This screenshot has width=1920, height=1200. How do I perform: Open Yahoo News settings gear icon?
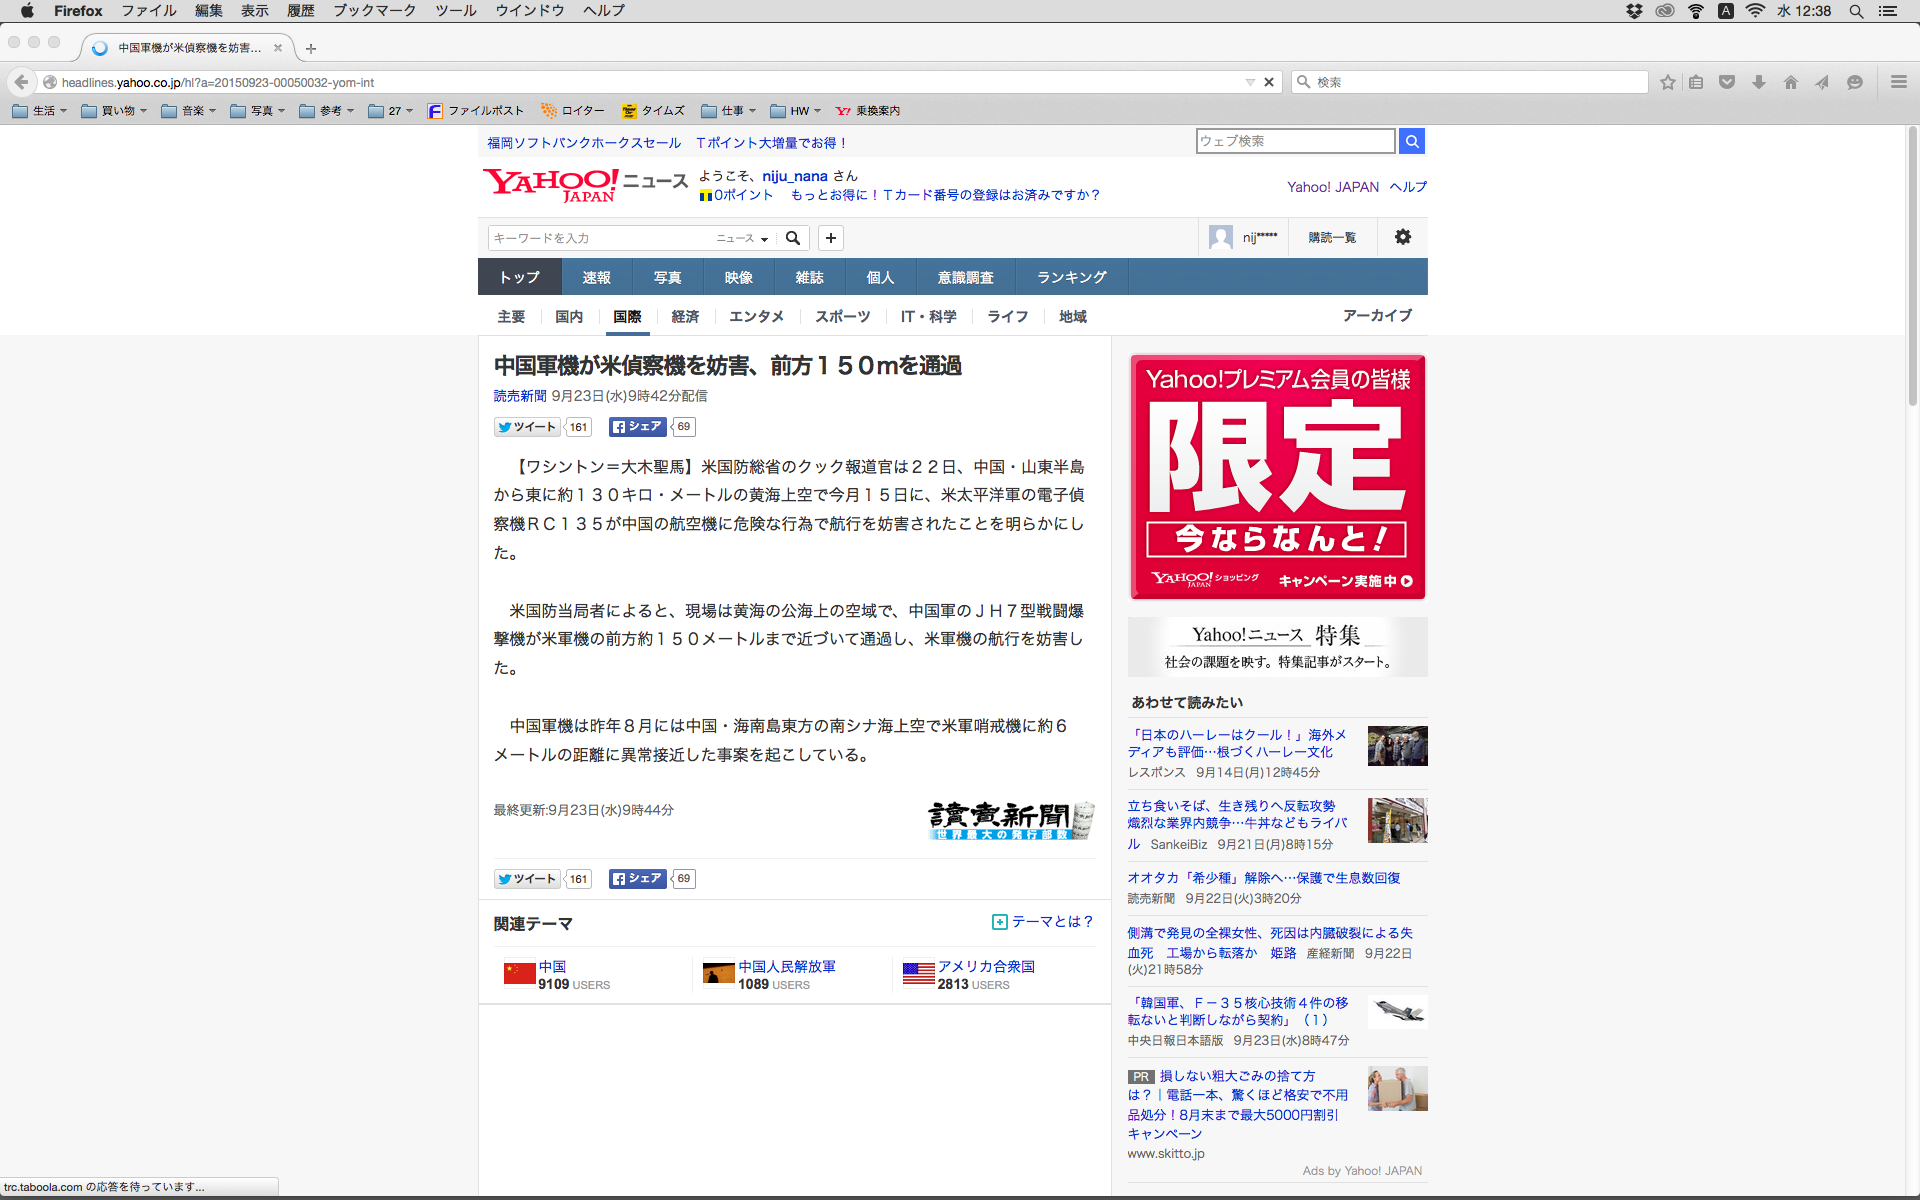tap(1403, 237)
